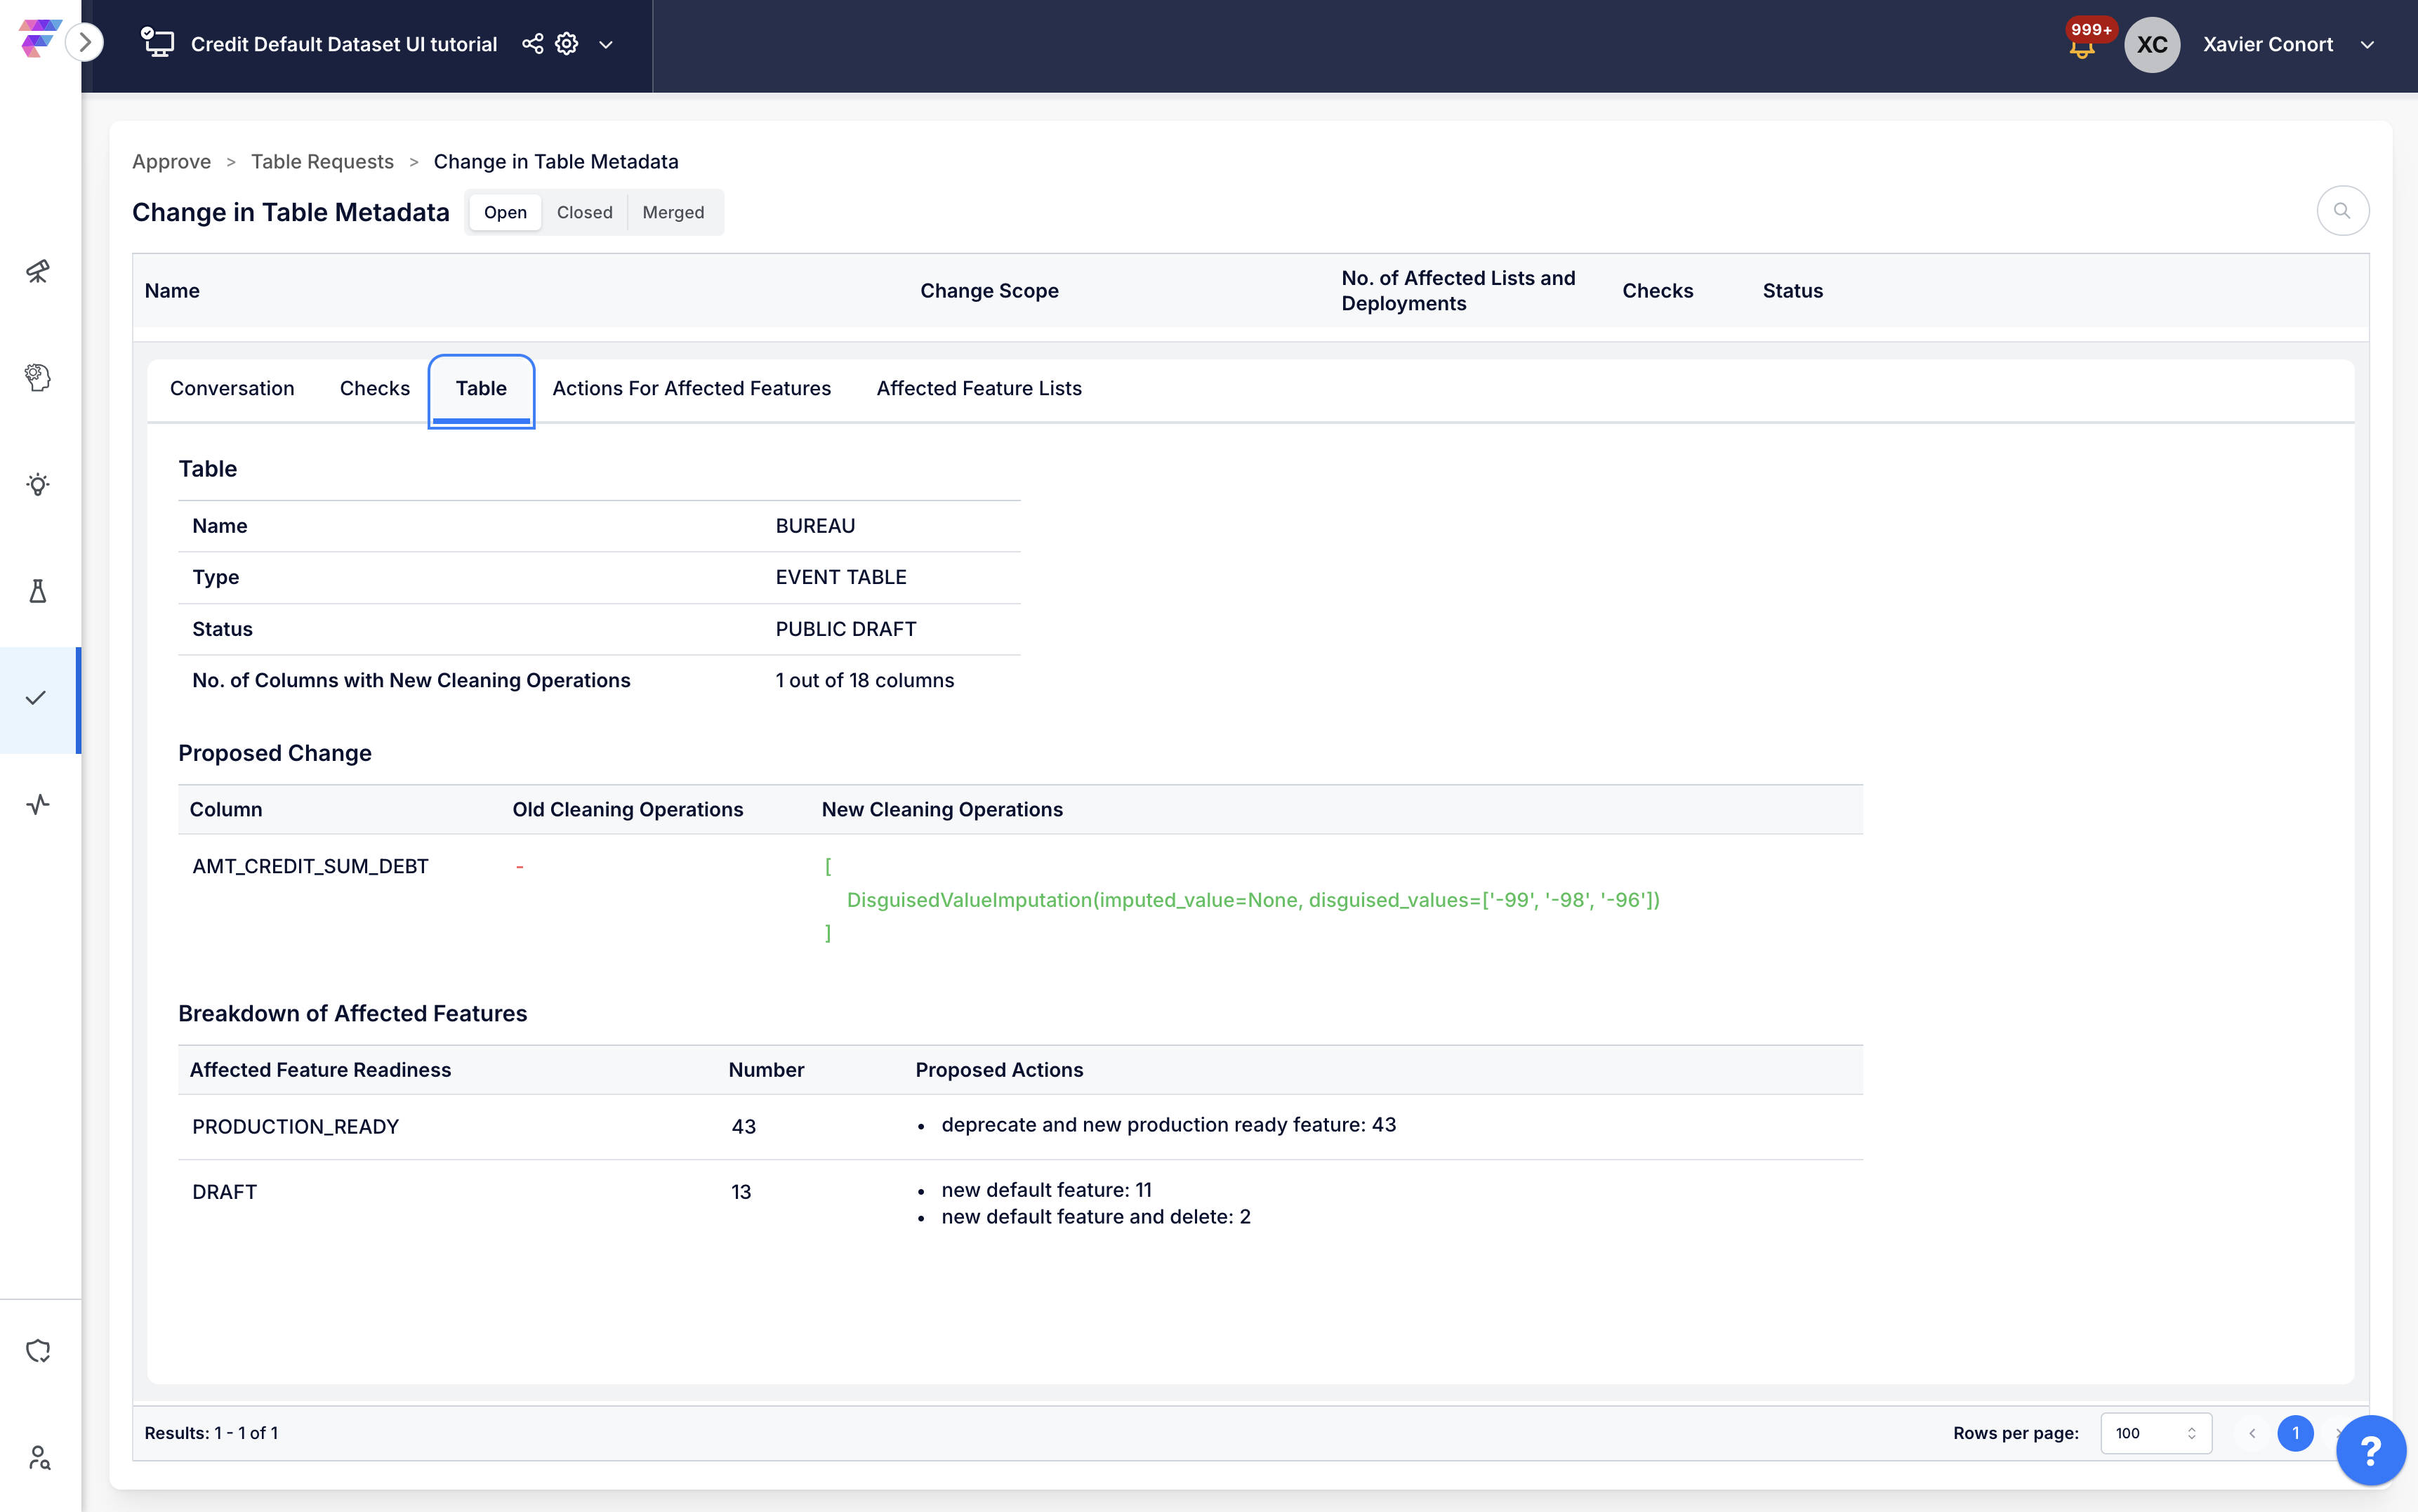Switch to the Conversation tab
2418x1512 pixels.
pos(232,388)
